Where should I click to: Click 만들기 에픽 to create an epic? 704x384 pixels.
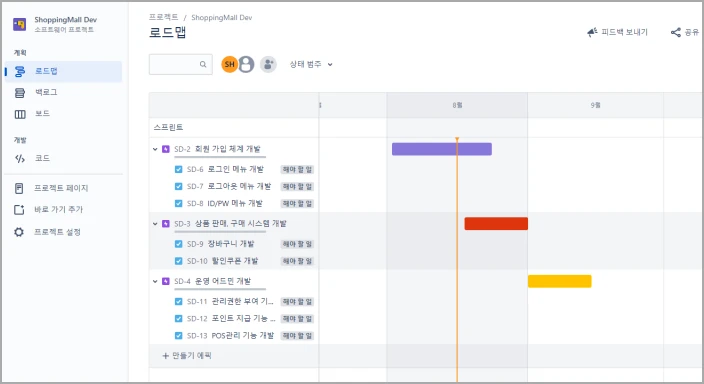click(x=187, y=356)
